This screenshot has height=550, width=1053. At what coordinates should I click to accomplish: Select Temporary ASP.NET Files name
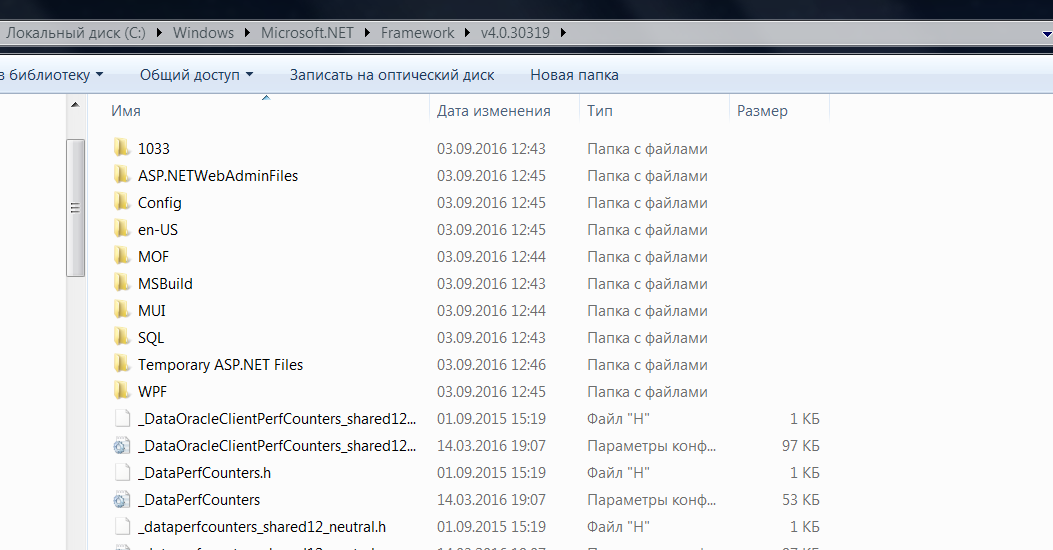[220, 365]
